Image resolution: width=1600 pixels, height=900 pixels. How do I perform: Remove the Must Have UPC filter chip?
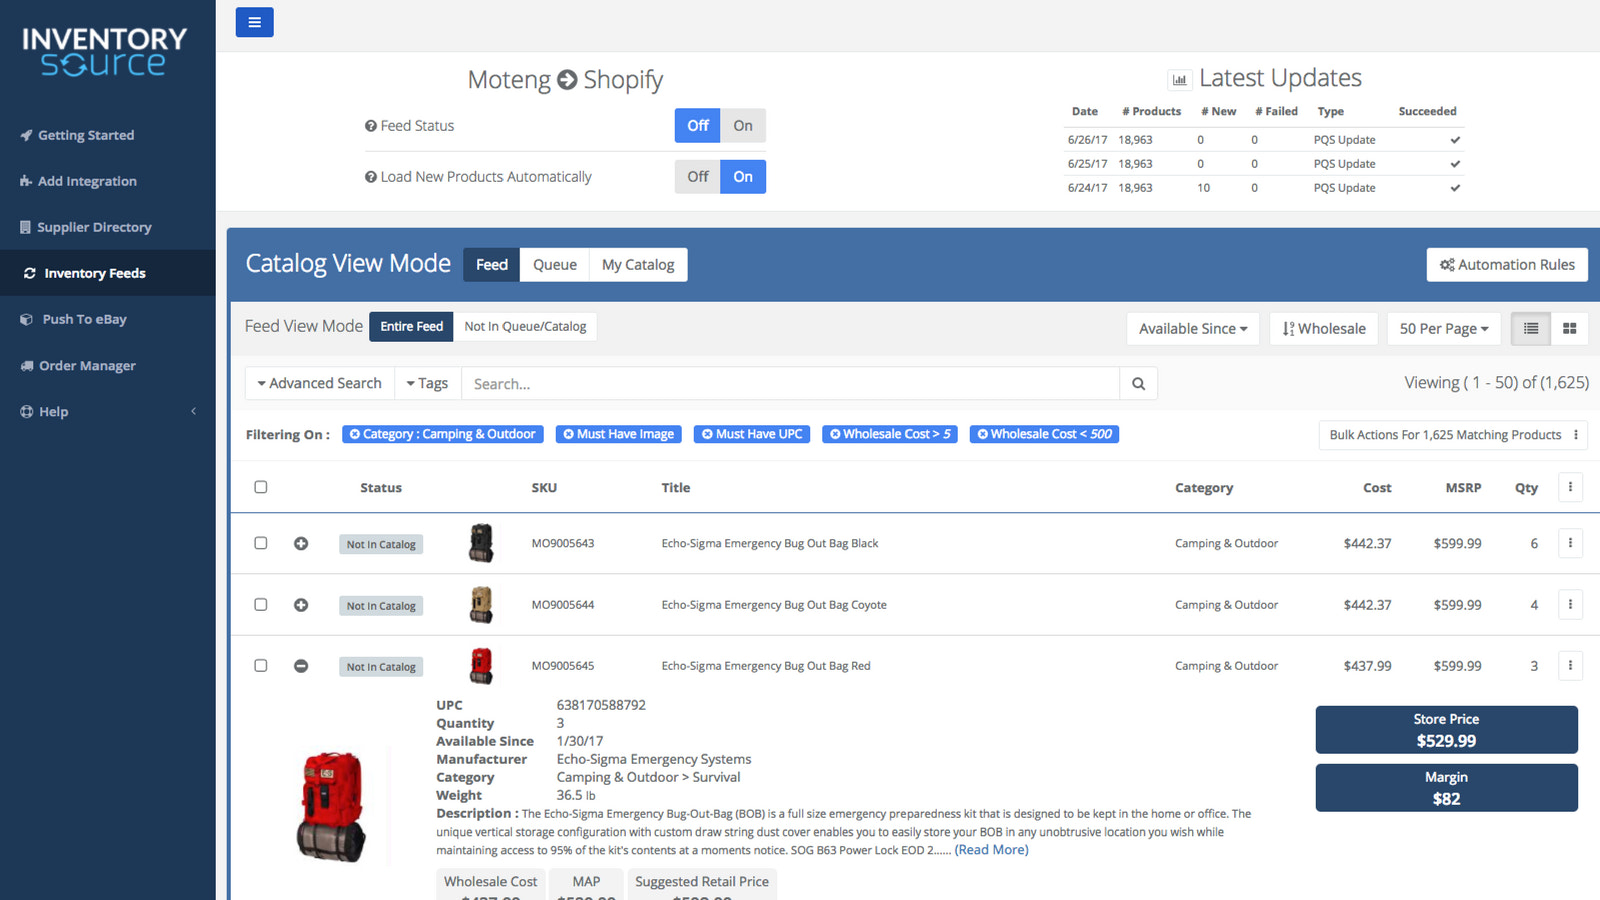click(x=708, y=434)
